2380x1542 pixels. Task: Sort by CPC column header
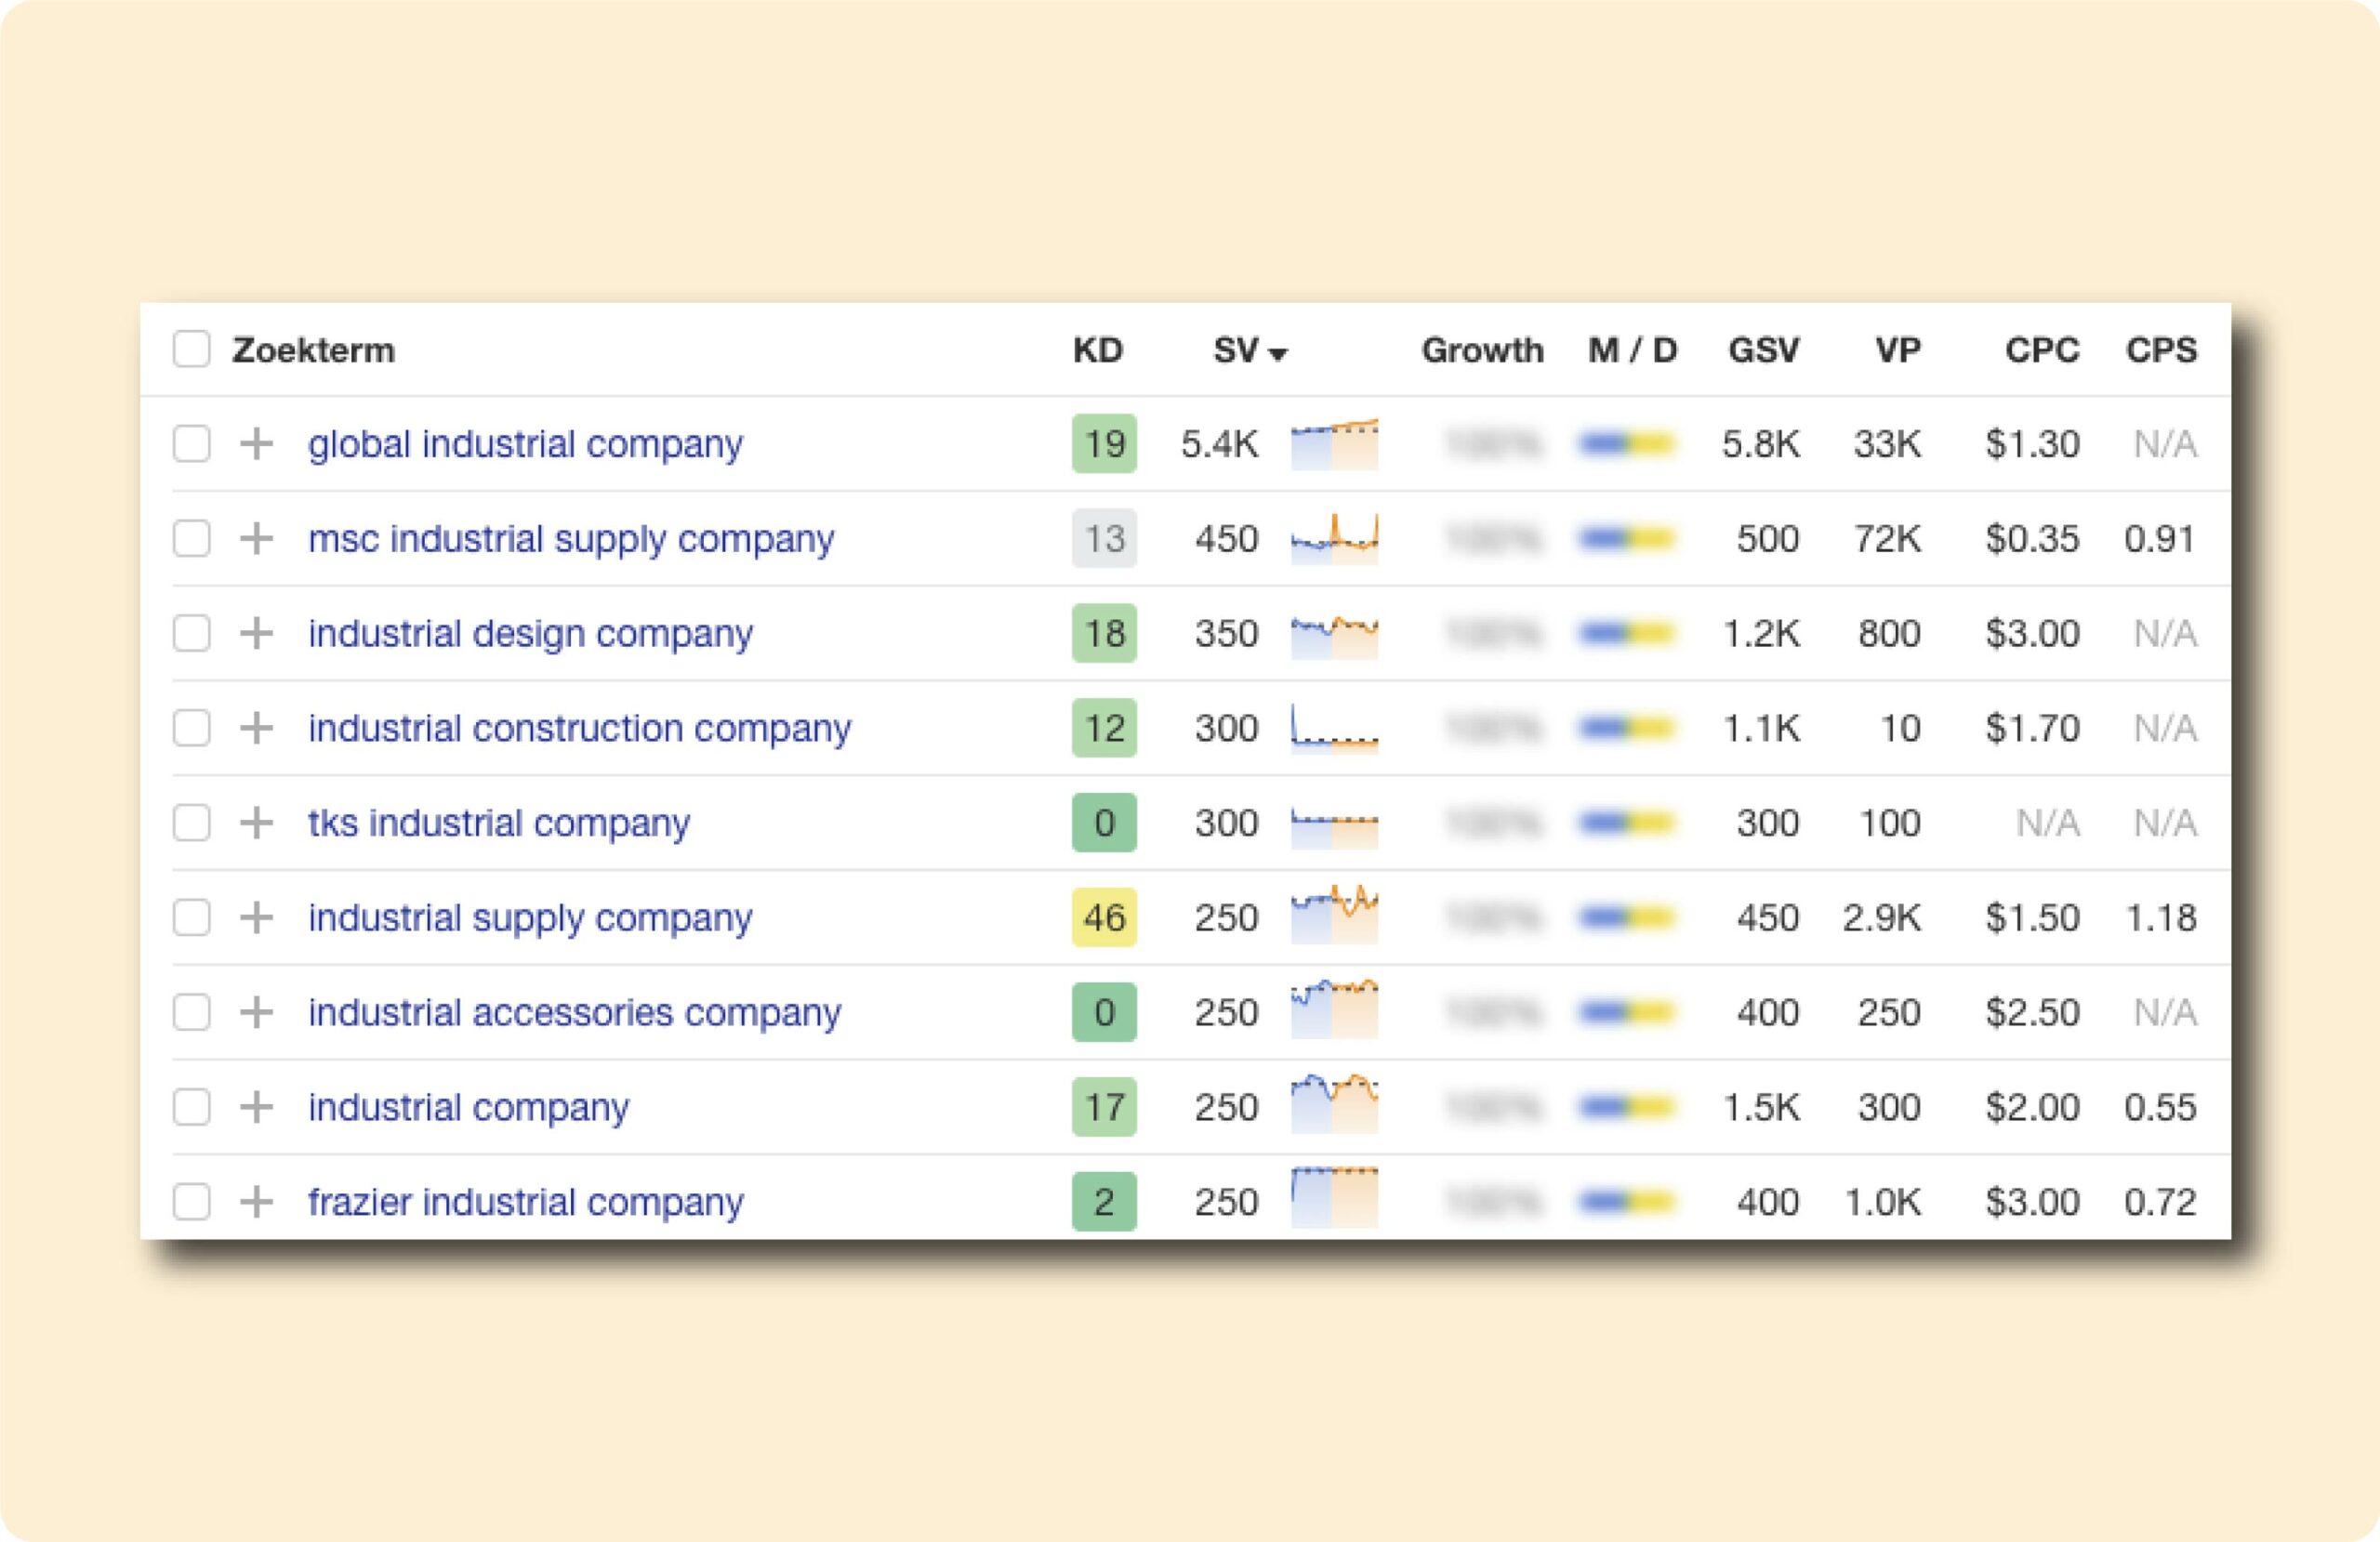pyautogui.click(x=2041, y=350)
